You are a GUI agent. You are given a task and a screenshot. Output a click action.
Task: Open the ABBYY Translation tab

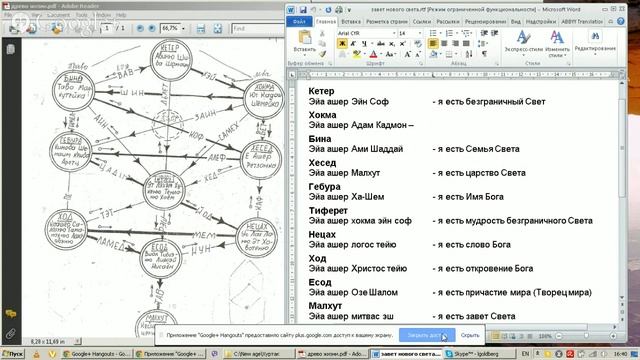coord(582,22)
